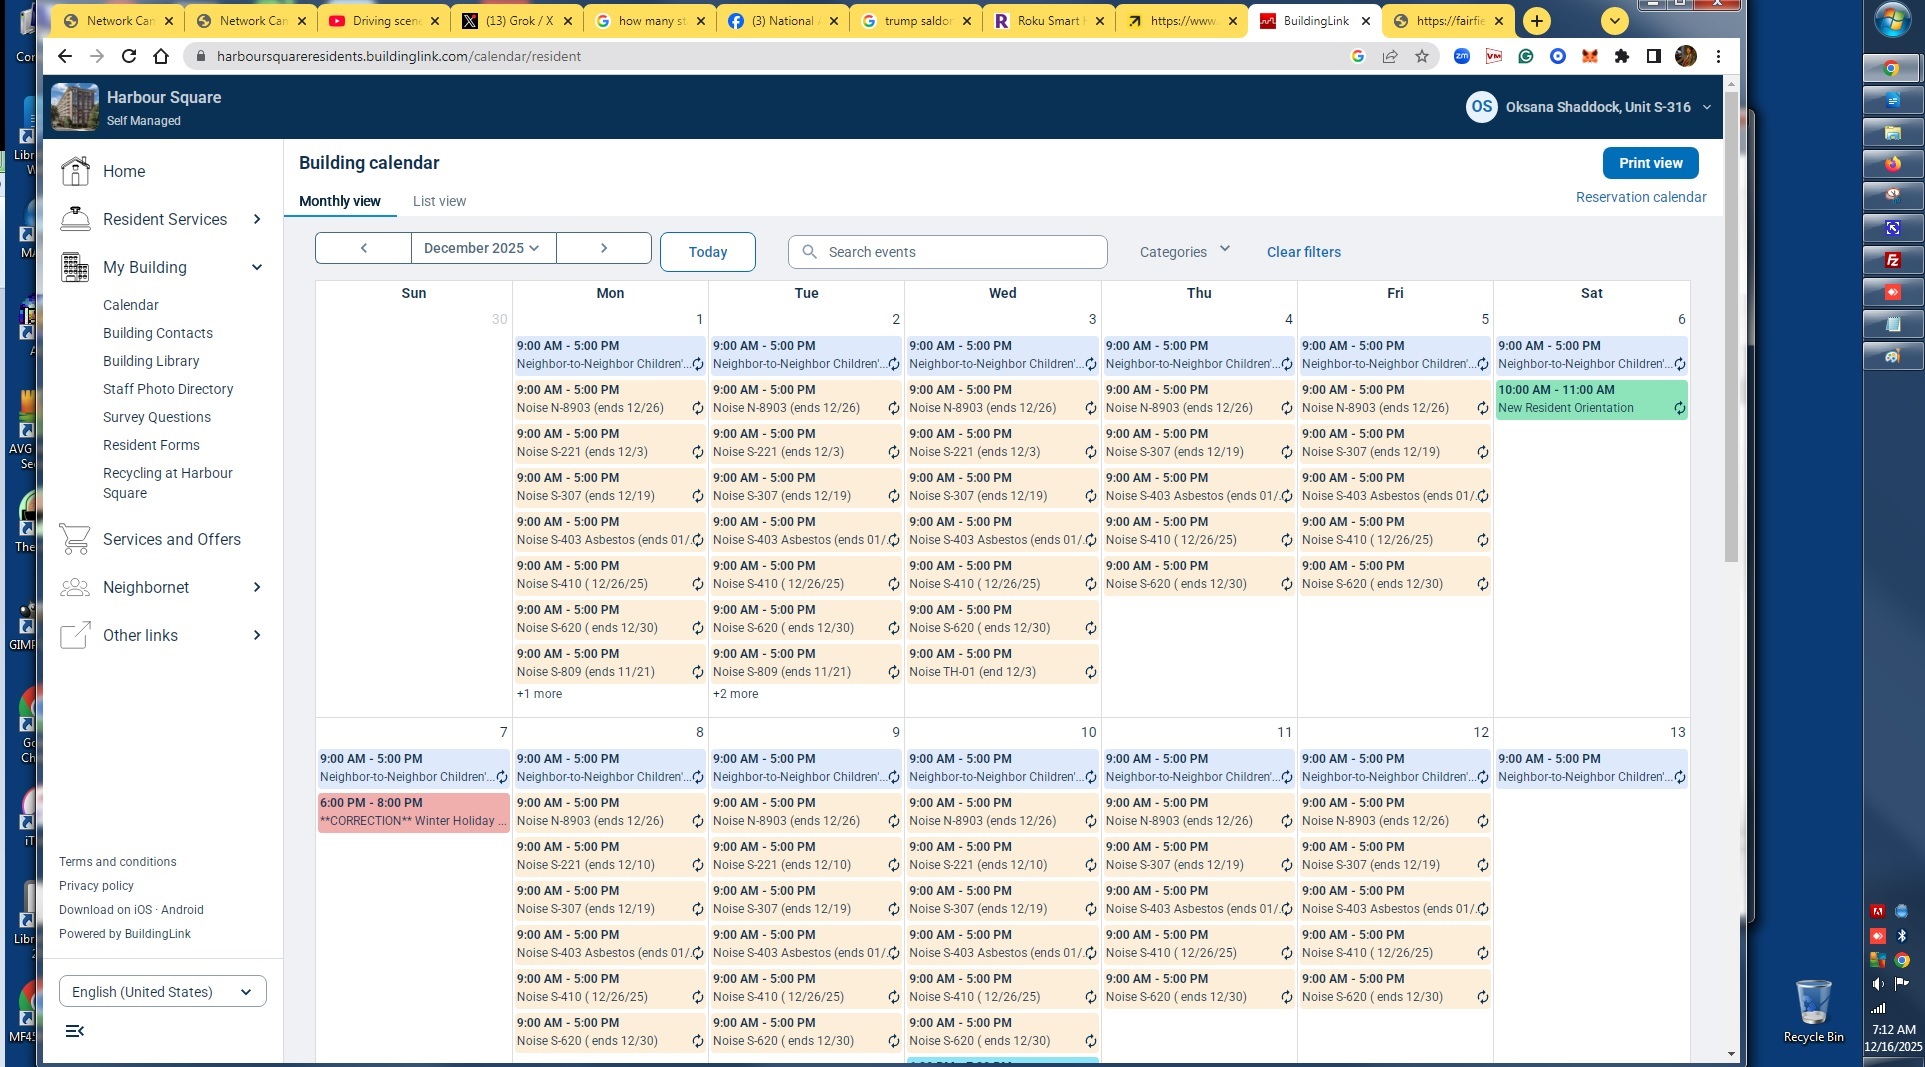Click the Home icon in sidebar
Viewport: 1925px width, 1067px height.
pos(75,171)
